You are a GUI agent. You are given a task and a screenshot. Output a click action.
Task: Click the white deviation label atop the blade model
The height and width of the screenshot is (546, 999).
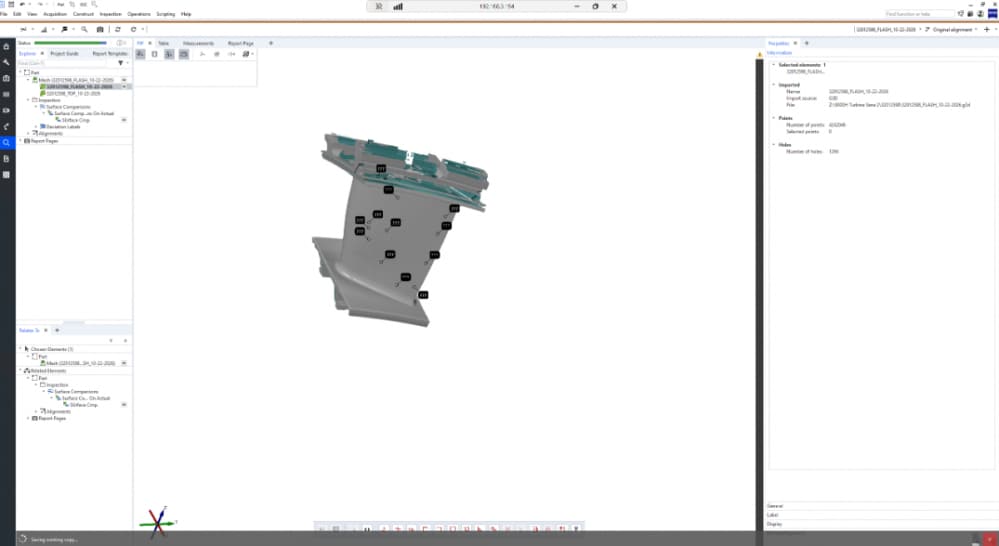[x=410, y=156]
